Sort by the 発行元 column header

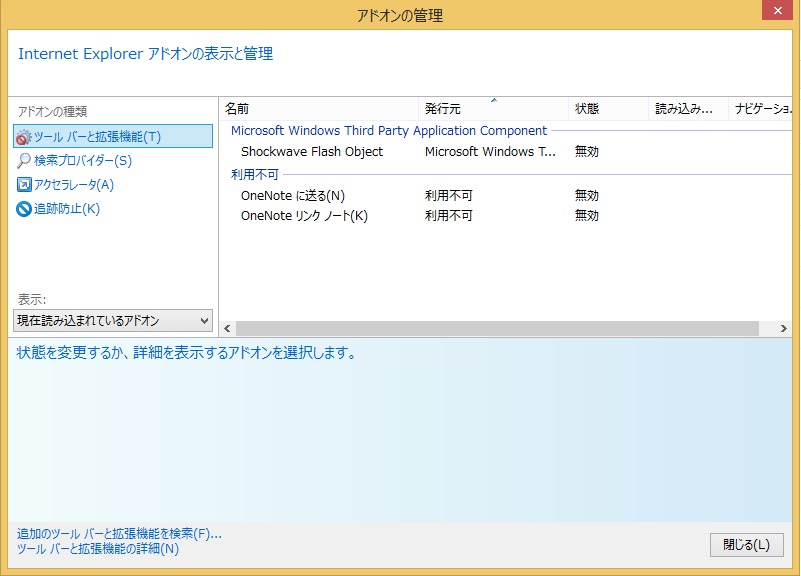[493, 109]
